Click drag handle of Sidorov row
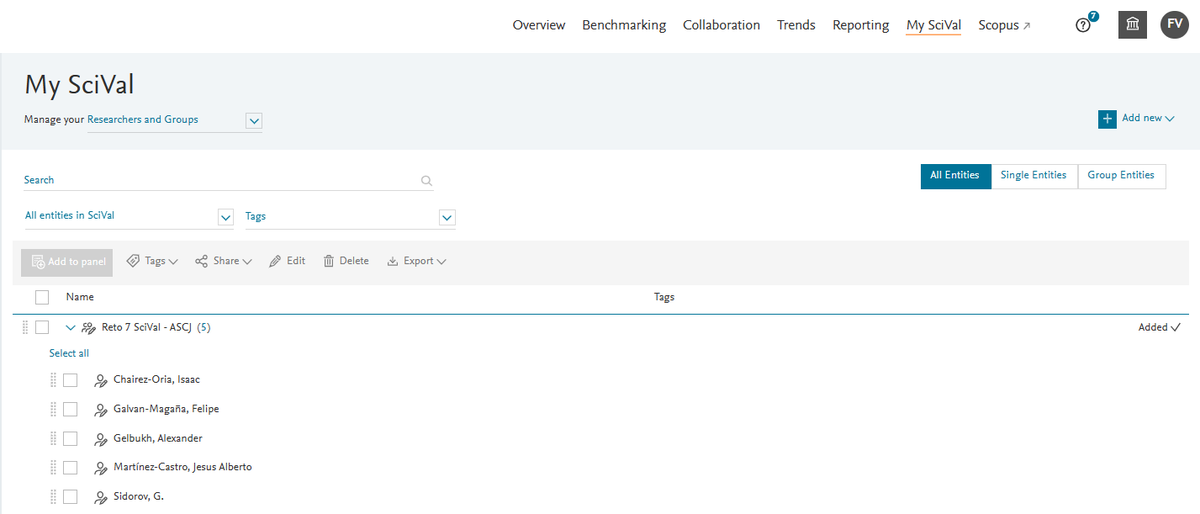 (53, 496)
